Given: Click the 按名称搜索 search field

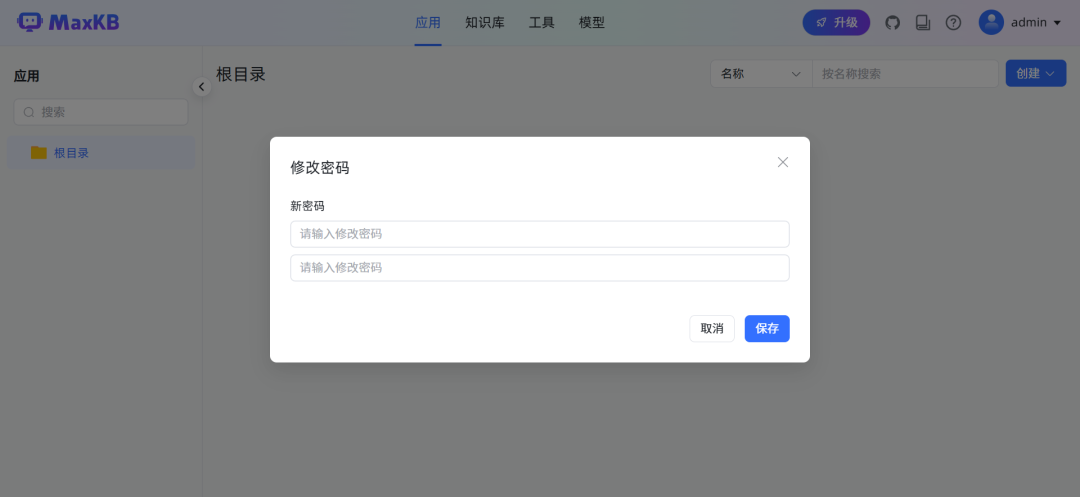Looking at the screenshot, I should coord(905,74).
